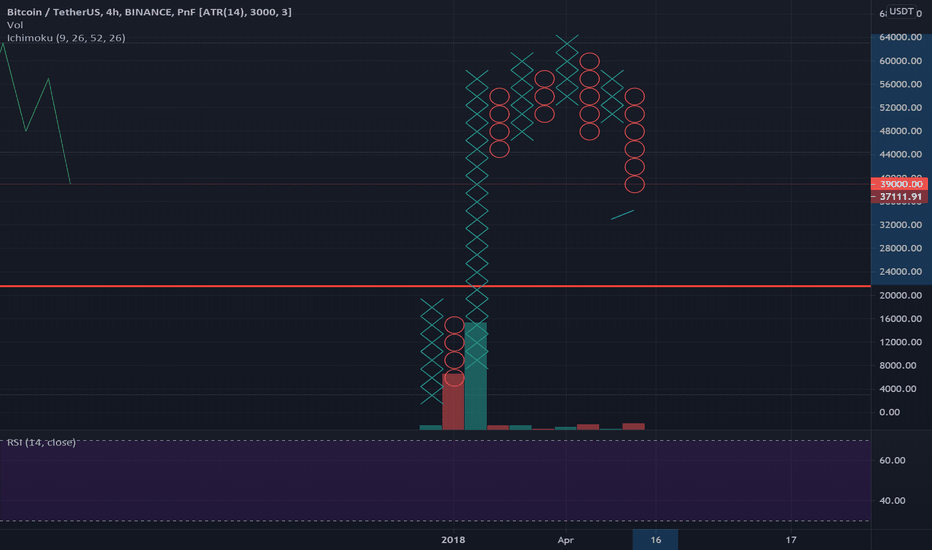
Task: Click the 24000.00 price axis label
Action: [900, 271]
